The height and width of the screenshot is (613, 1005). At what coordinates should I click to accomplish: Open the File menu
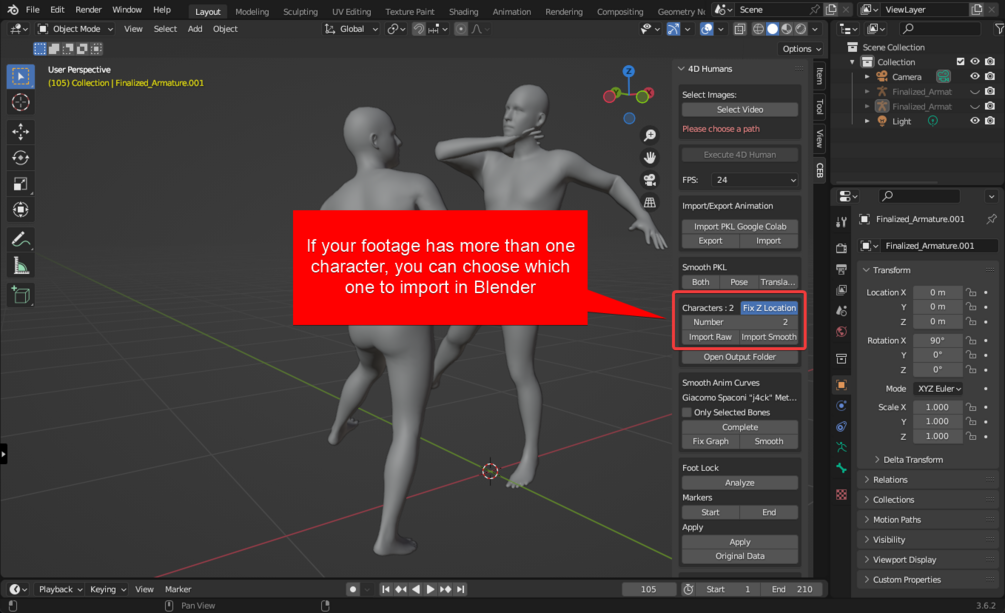(33, 10)
